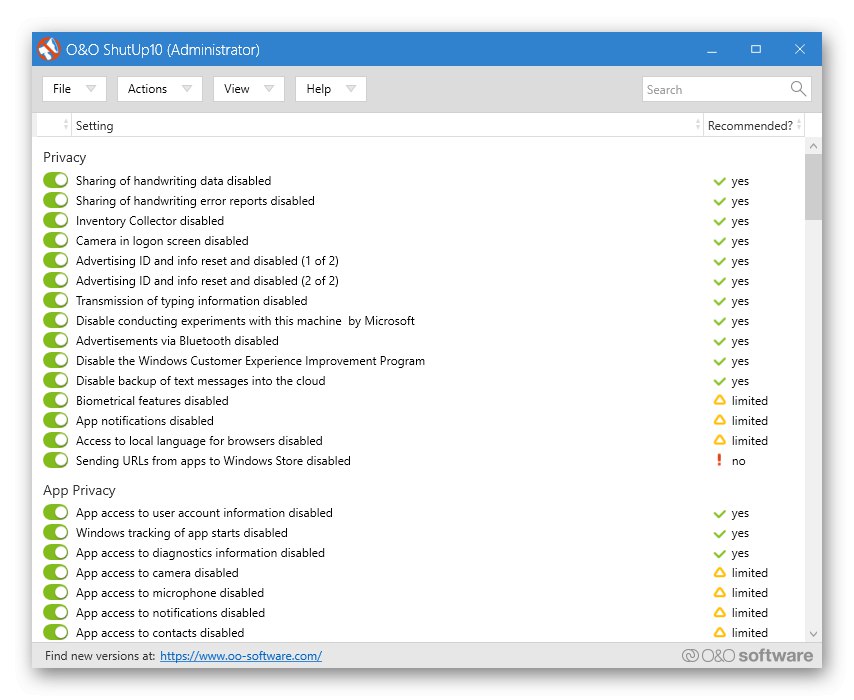This screenshot has width=854, height=700.
Task: Click the search magnifier icon
Action: point(798,89)
